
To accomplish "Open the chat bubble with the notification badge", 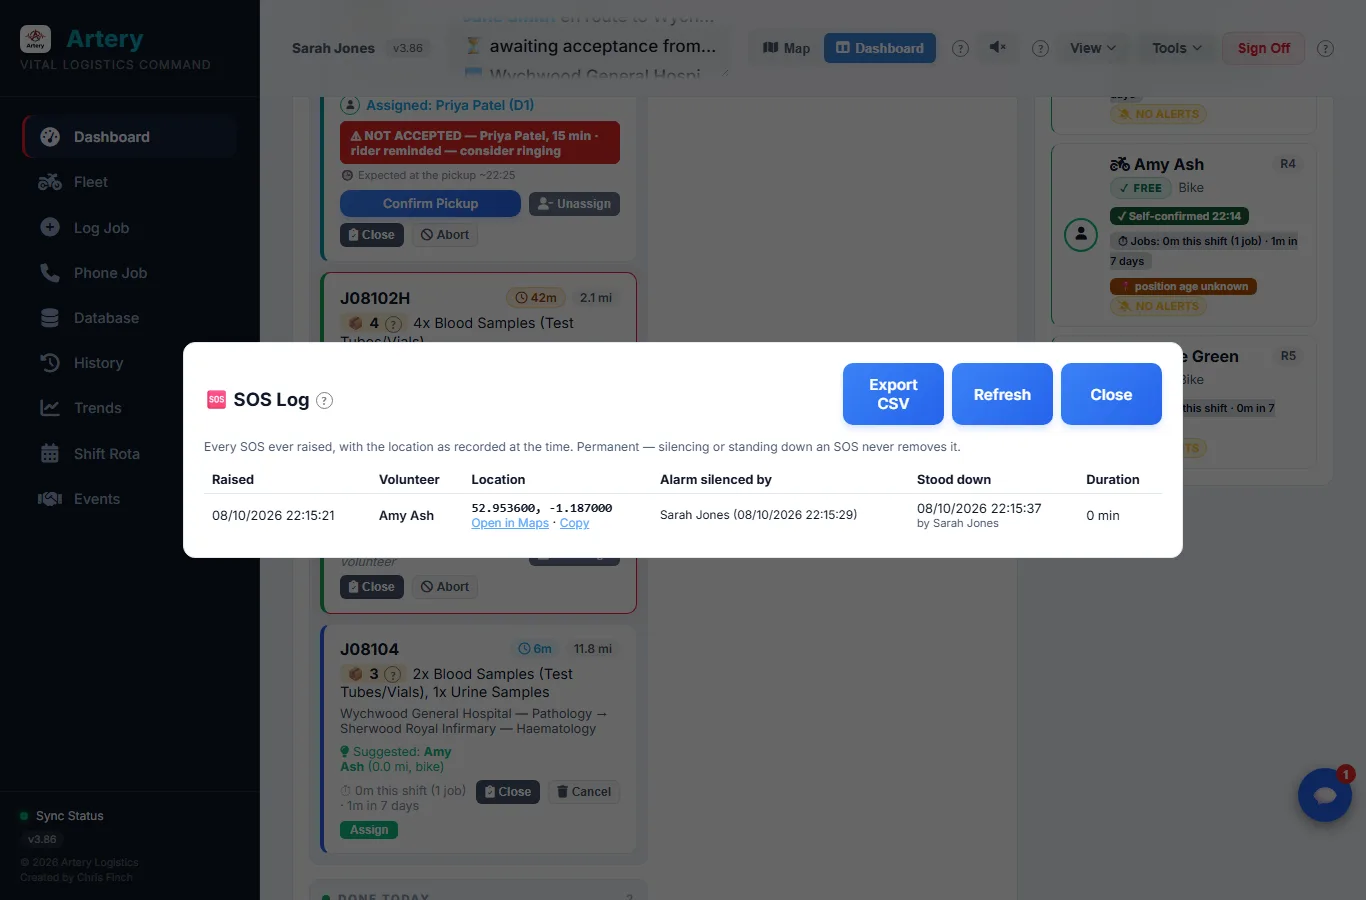I will [1325, 795].
